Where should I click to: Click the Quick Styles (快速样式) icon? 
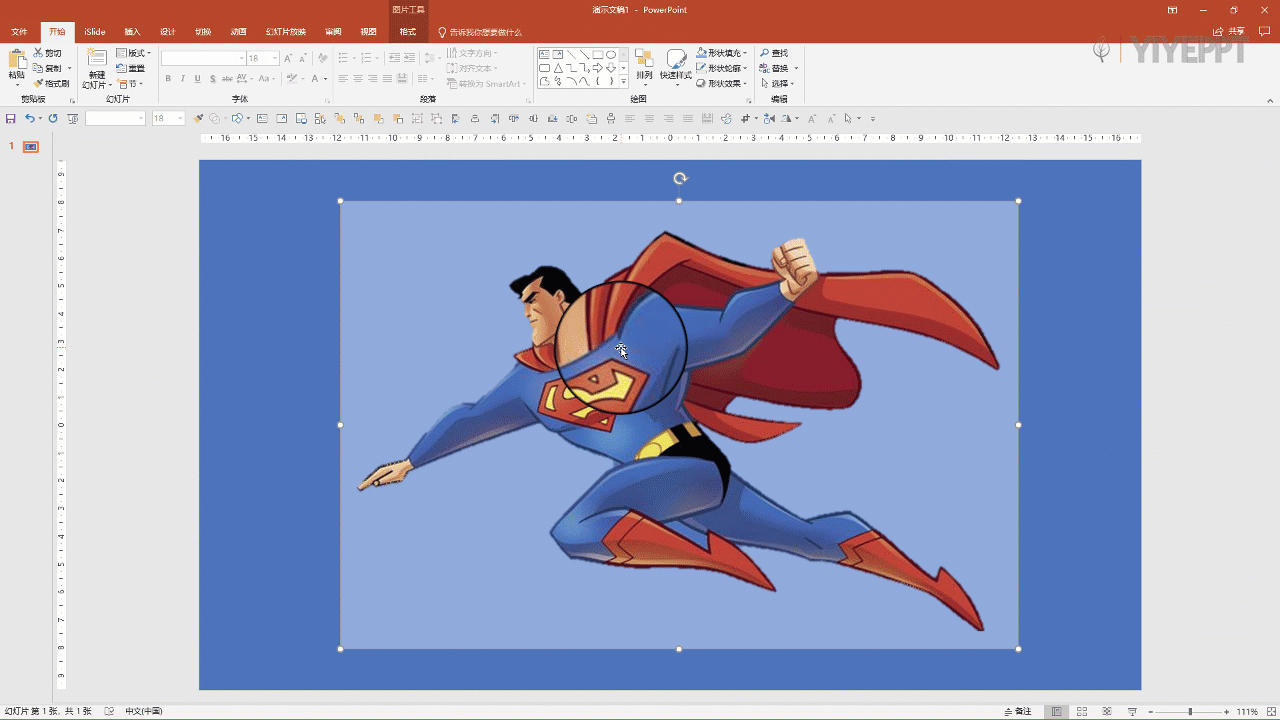click(676, 62)
